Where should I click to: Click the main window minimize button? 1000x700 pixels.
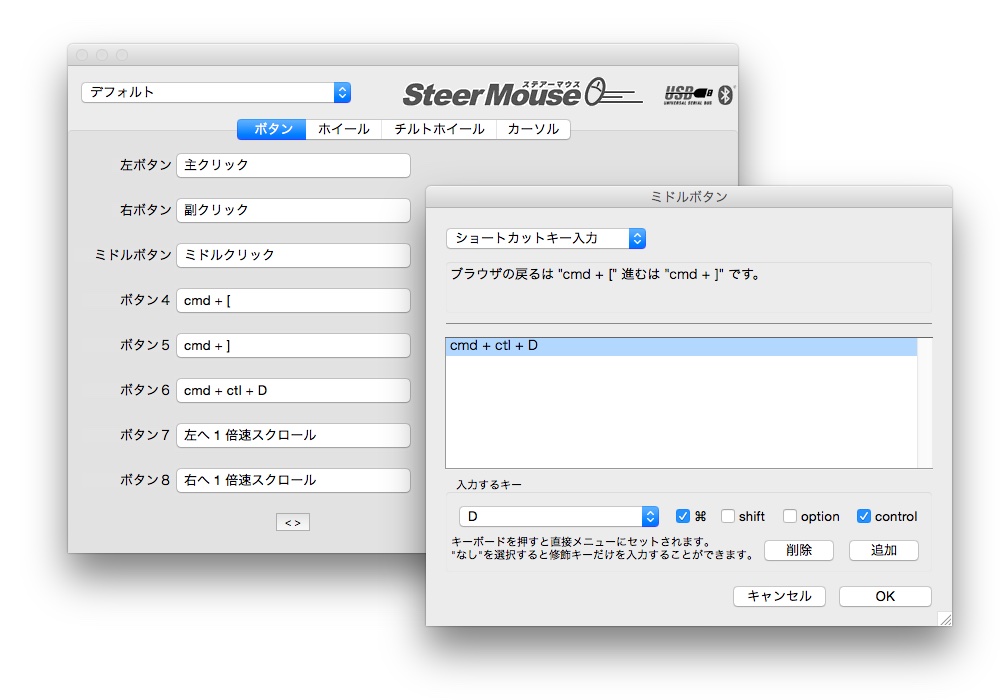pyautogui.click(x=102, y=55)
